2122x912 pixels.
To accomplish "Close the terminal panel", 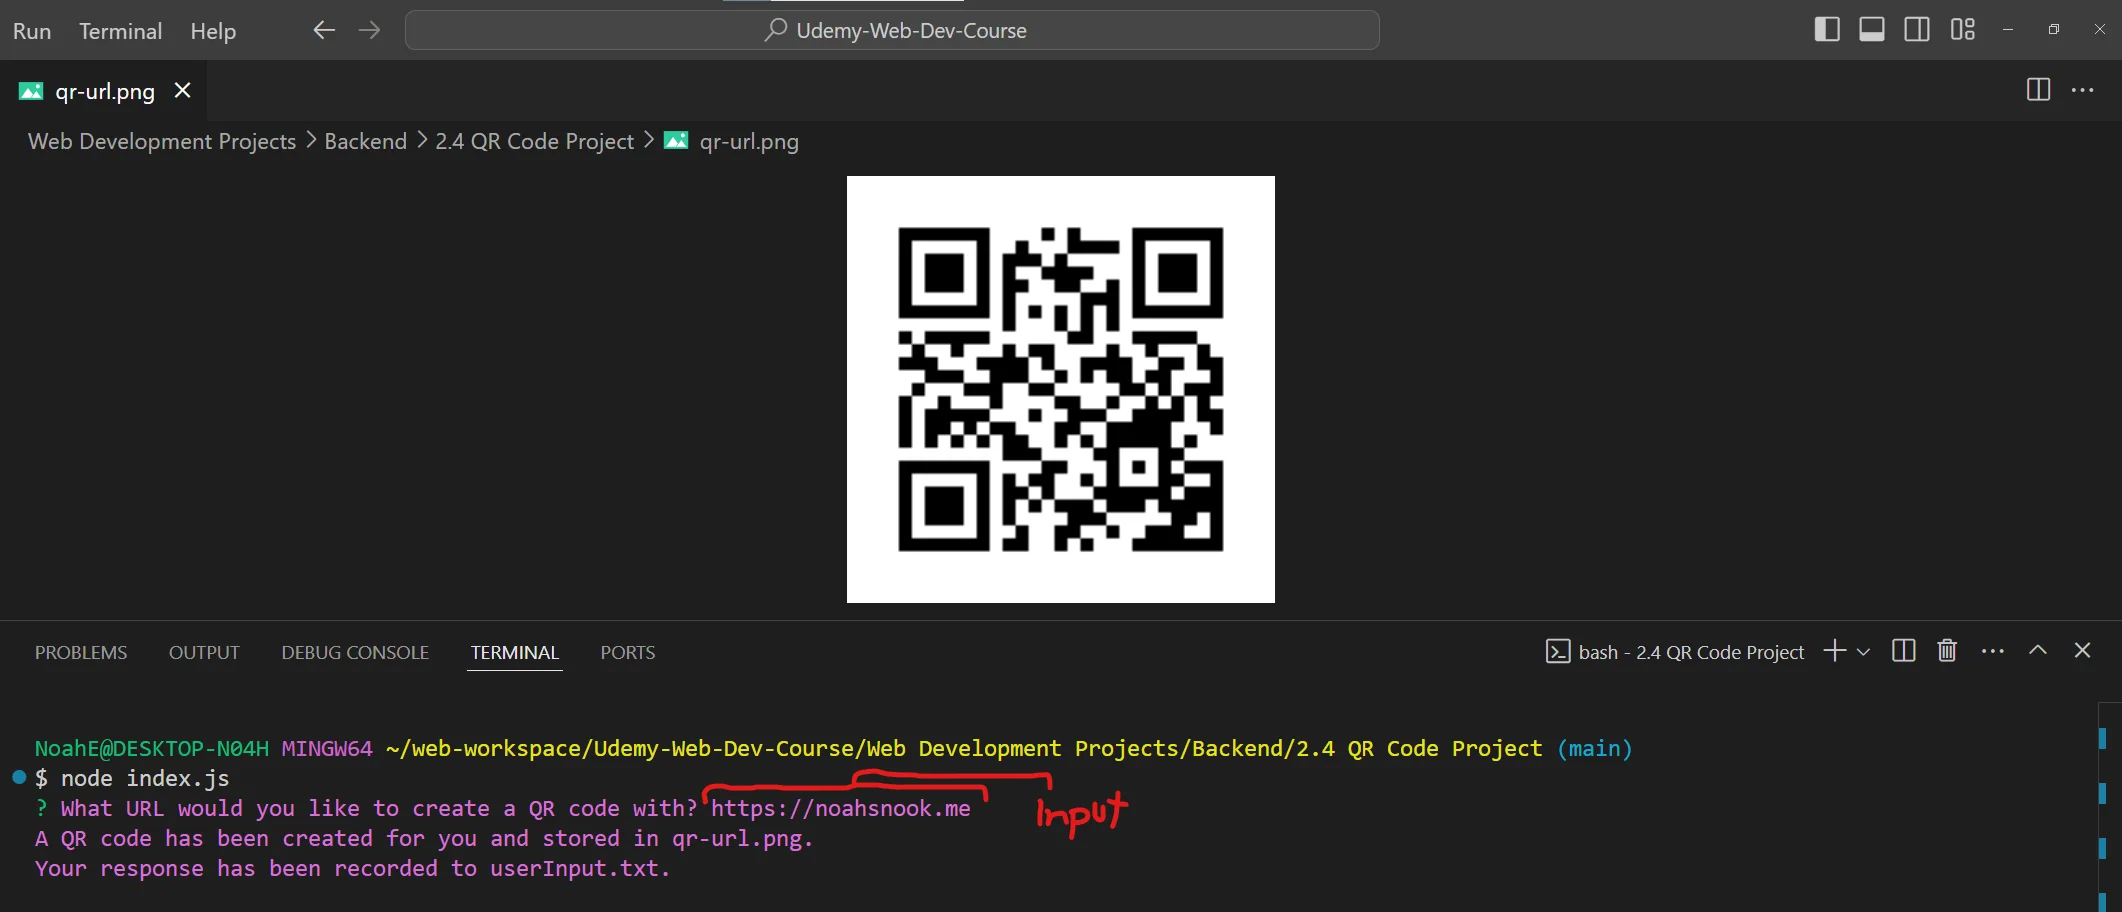I will click(x=2083, y=651).
